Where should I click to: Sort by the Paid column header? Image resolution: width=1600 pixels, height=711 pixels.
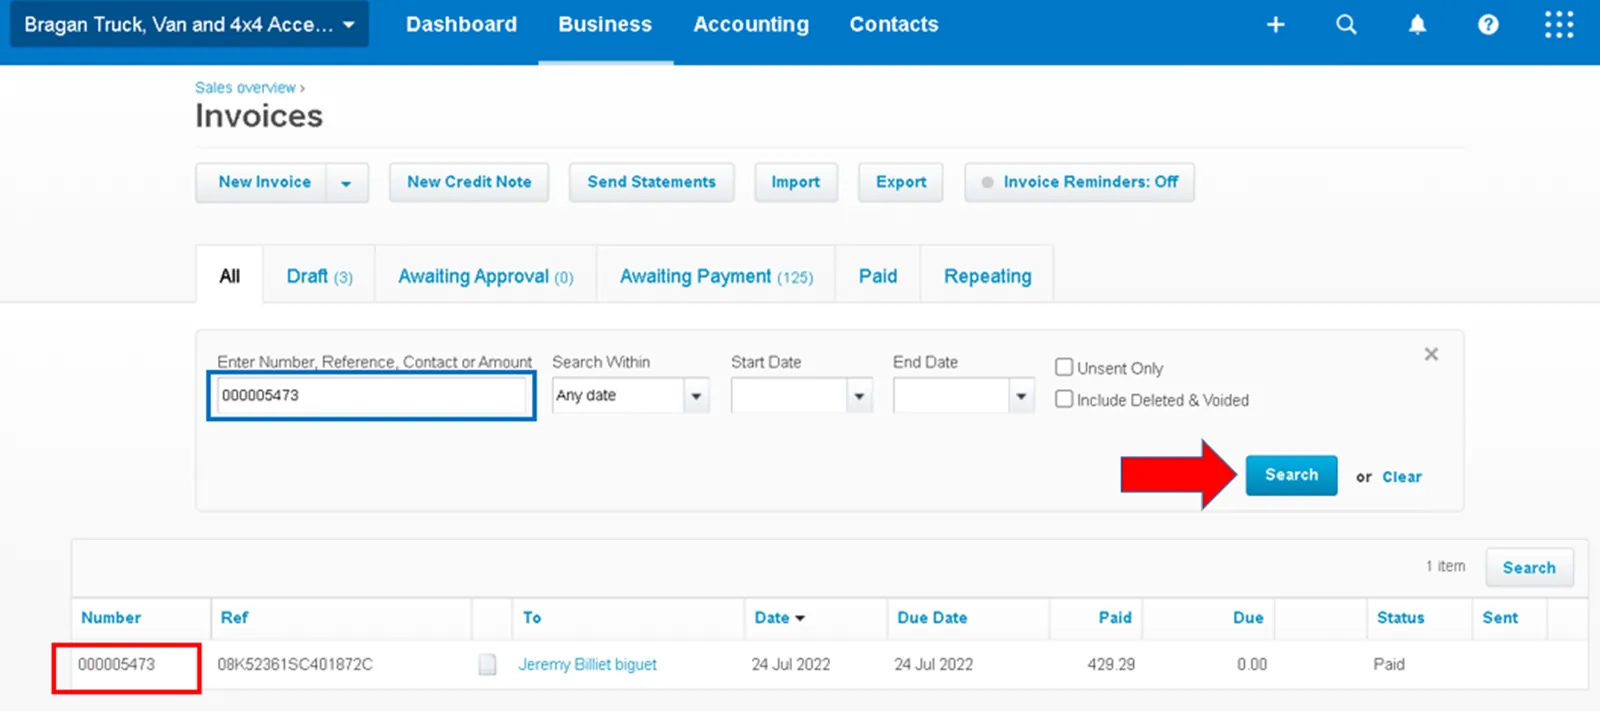pyautogui.click(x=1115, y=618)
